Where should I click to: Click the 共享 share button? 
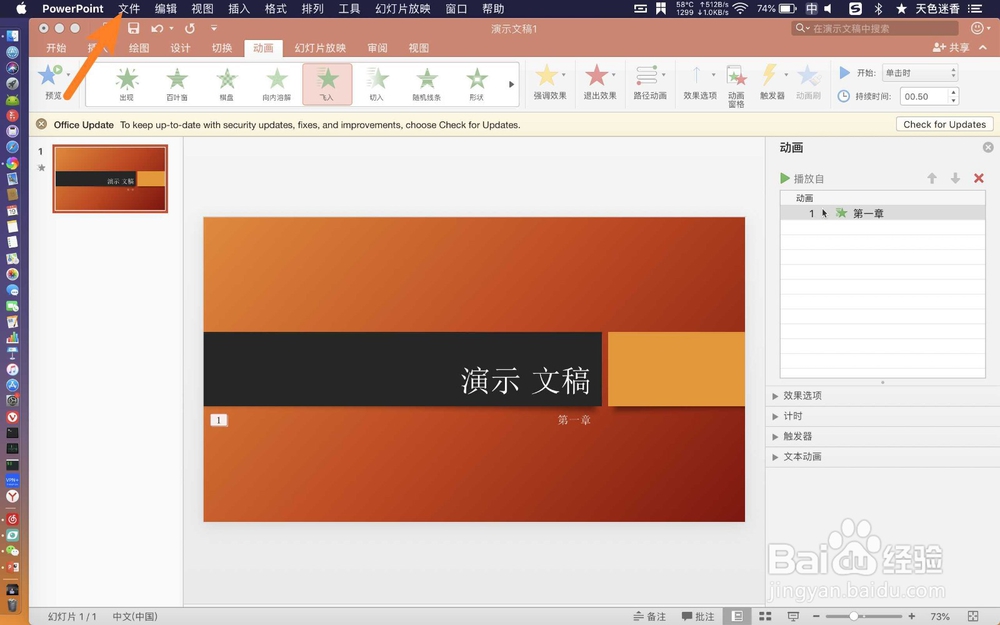[x=951, y=48]
